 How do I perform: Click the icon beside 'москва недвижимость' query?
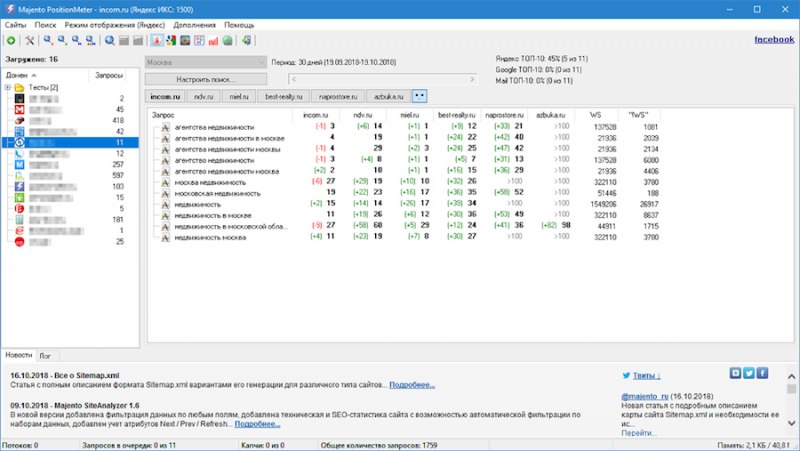tap(165, 183)
